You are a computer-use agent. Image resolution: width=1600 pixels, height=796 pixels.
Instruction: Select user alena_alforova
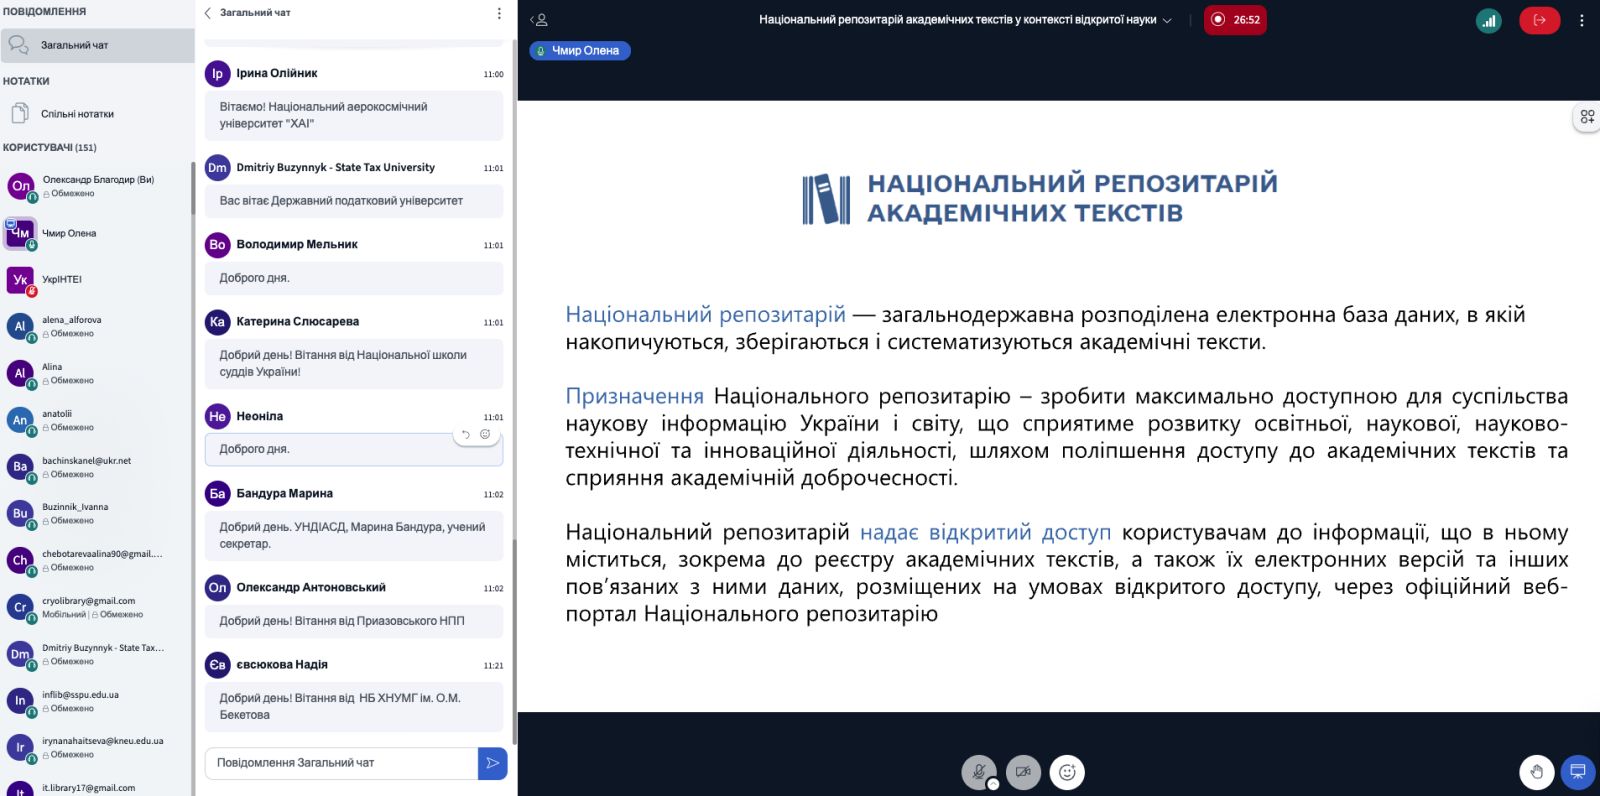coord(96,326)
